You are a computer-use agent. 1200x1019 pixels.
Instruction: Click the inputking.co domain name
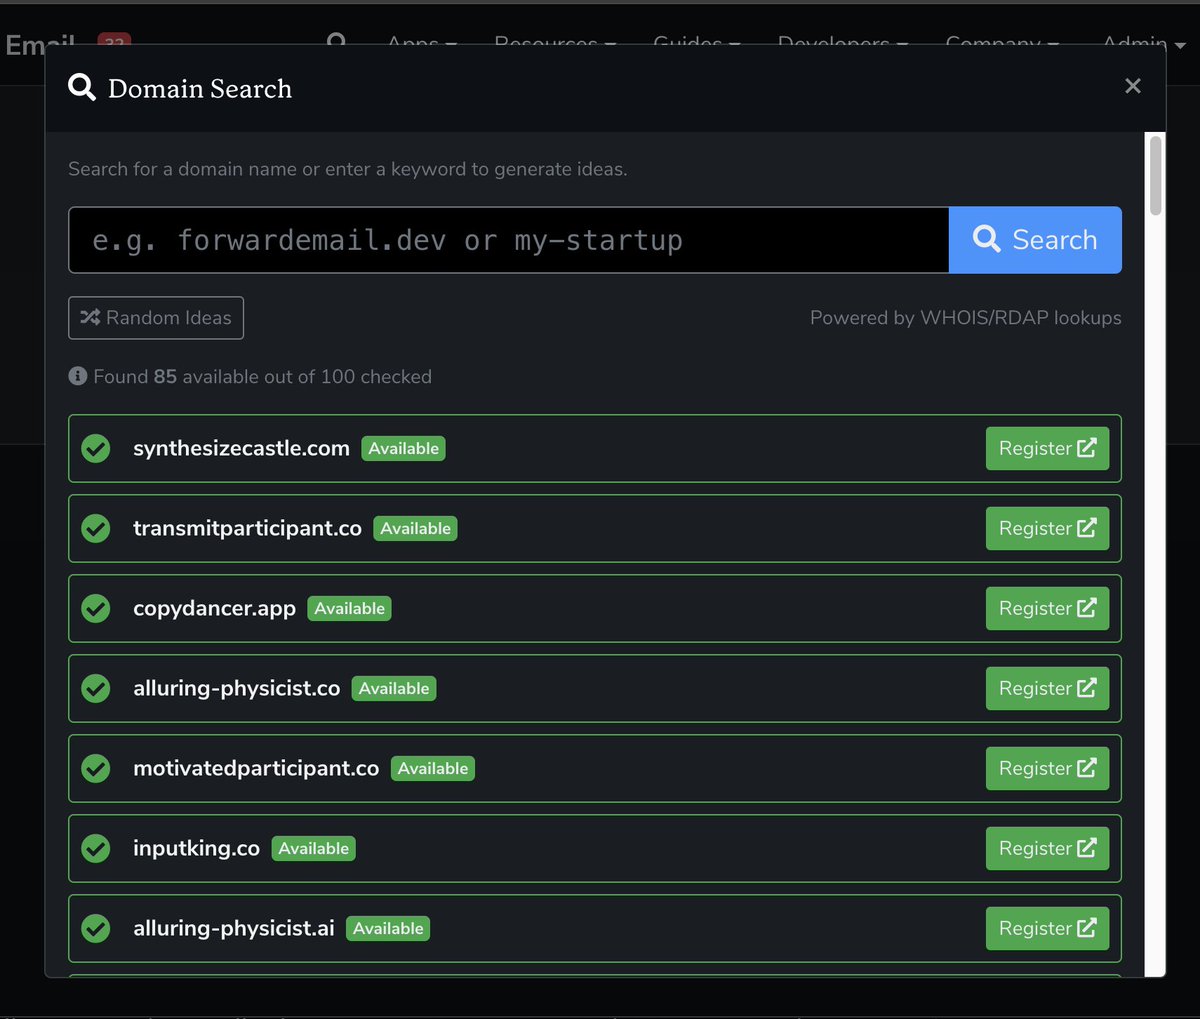(196, 848)
